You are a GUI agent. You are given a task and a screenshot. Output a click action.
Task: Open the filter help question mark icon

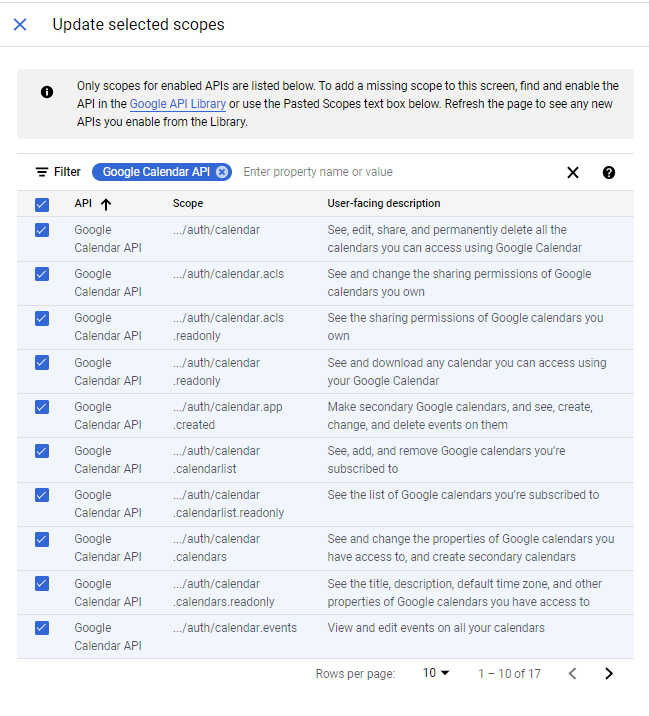click(x=609, y=172)
